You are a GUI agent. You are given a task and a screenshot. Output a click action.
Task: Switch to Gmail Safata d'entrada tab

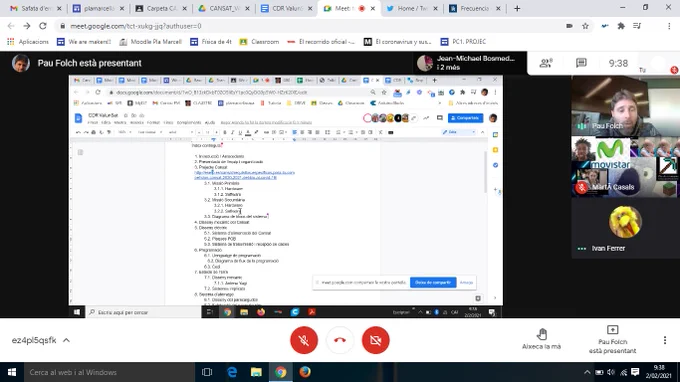click(x=36, y=8)
